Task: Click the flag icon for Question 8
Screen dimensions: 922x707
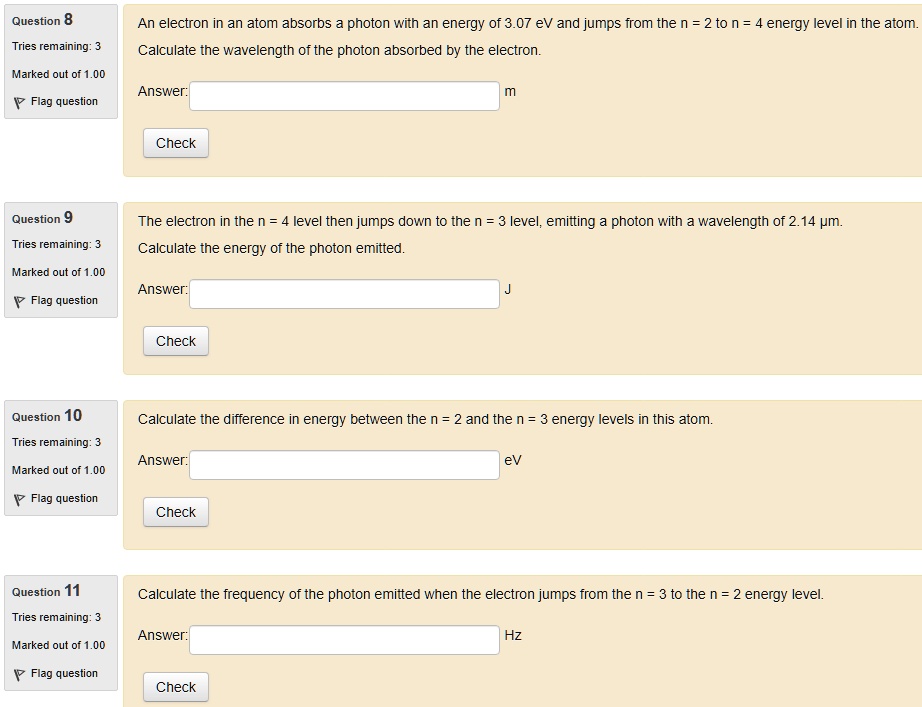Action: click(x=18, y=102)
